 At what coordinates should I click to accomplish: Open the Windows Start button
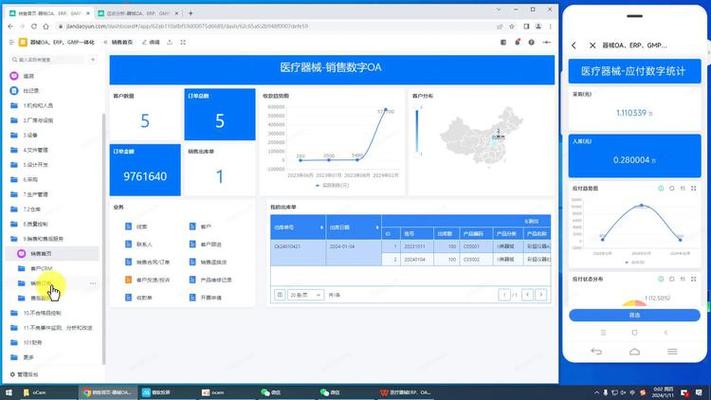click(8, 392)
